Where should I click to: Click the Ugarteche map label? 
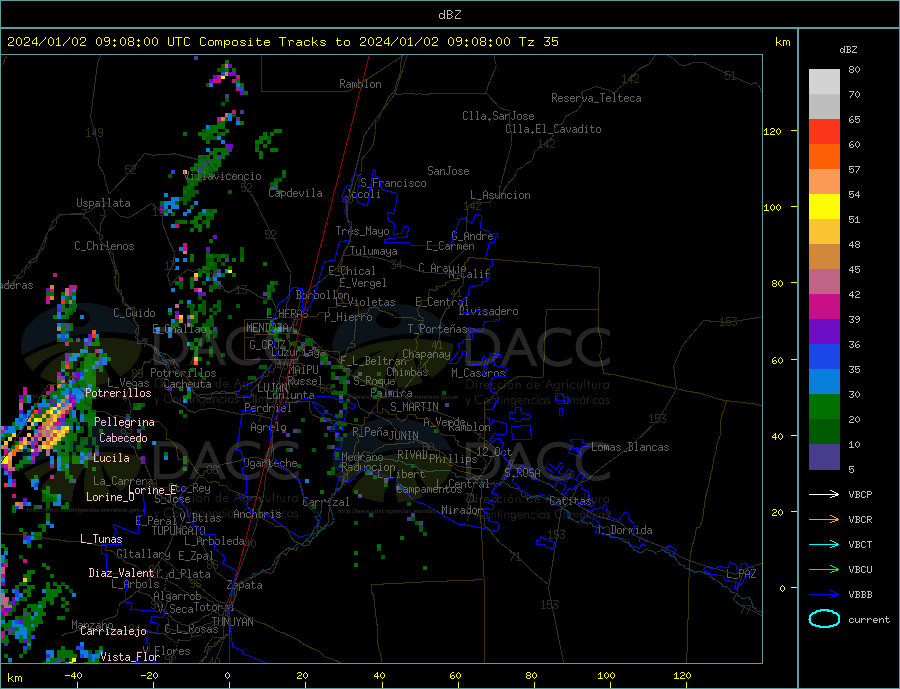point(270,463)
